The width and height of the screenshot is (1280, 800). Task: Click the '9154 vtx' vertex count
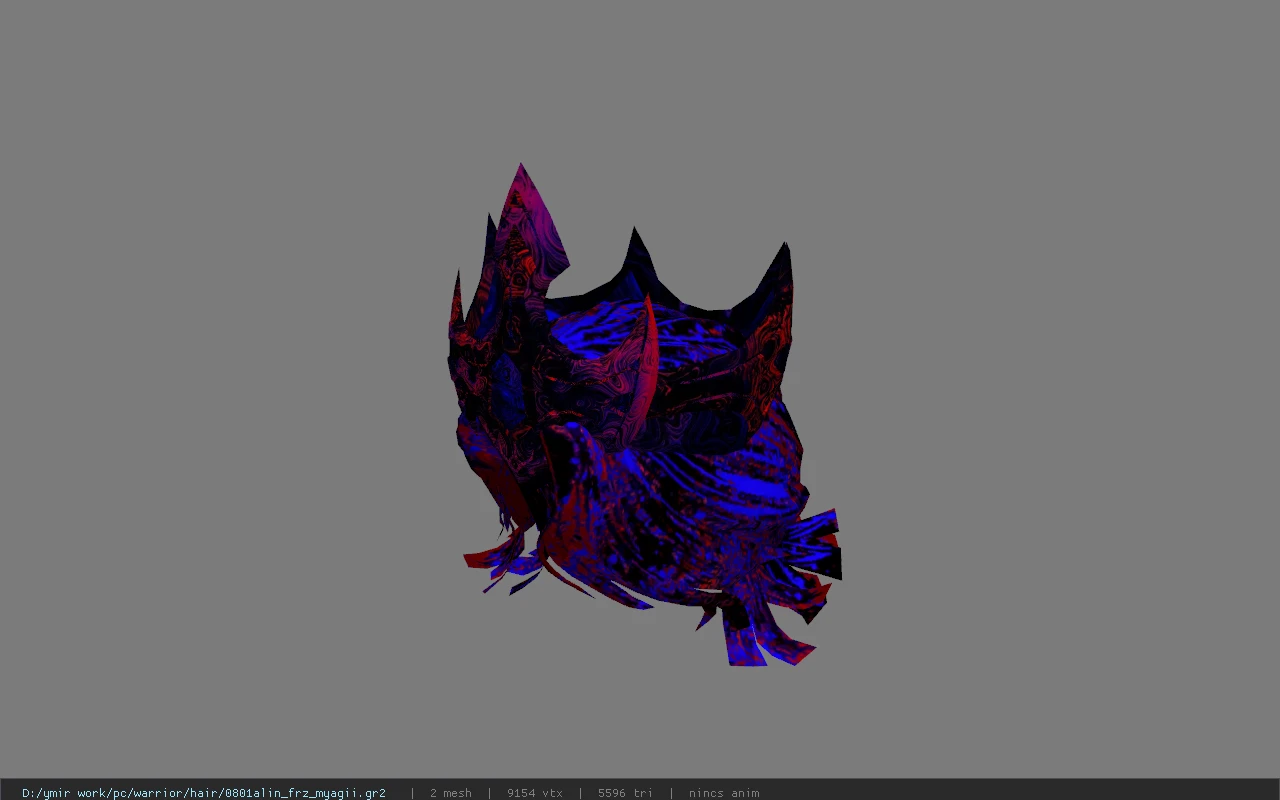coord(534,793)
